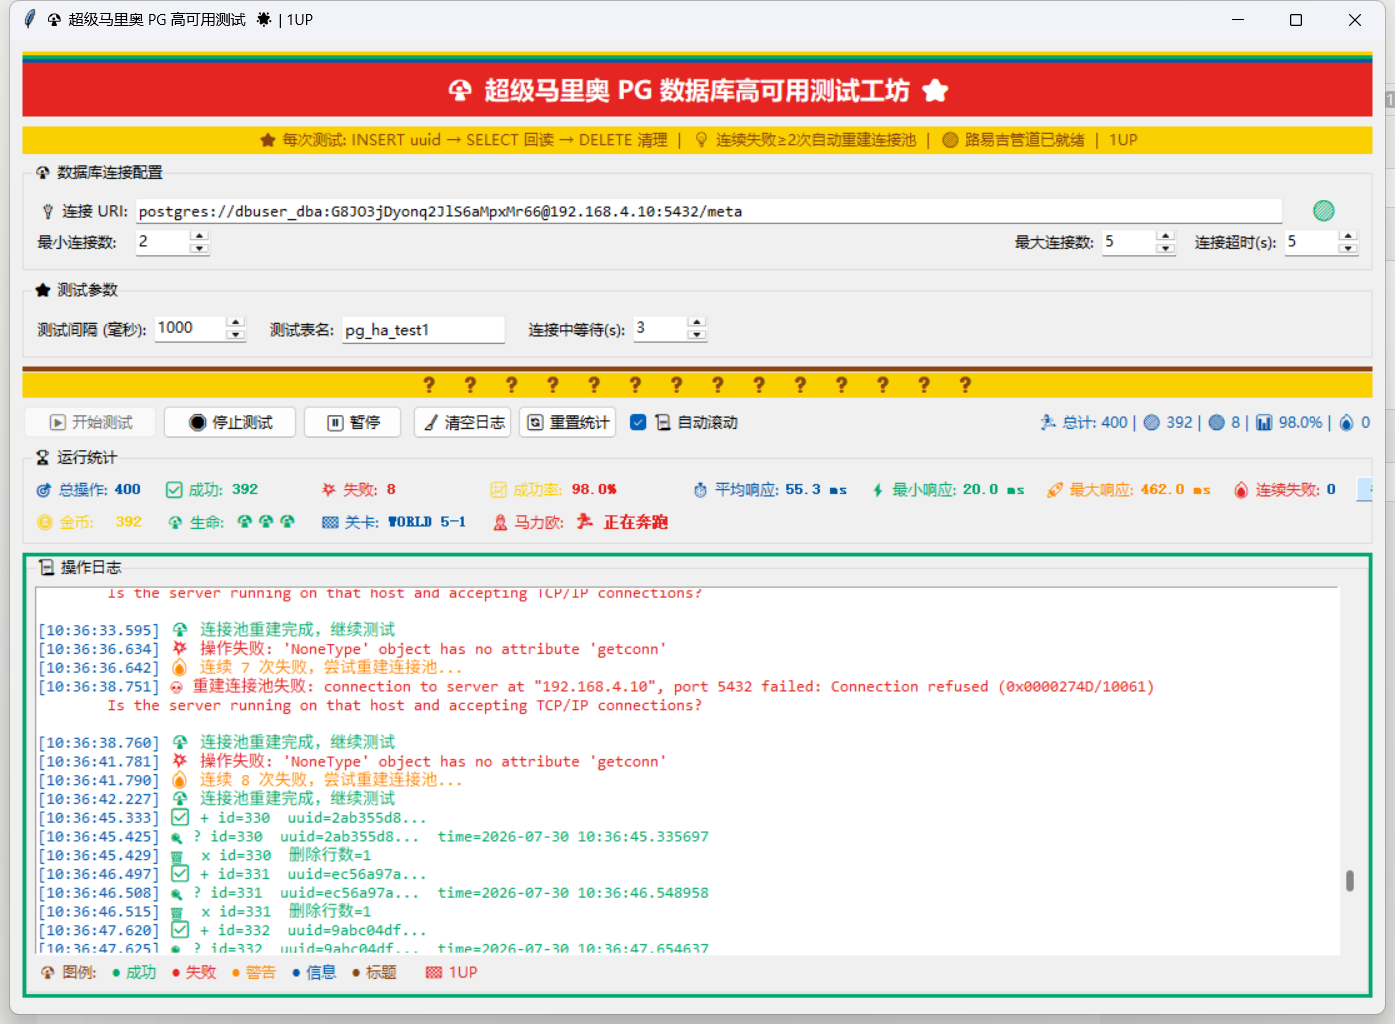The height and width of the screenshot is (1024, 1395).
Task: Click the 操作失败 log line at 10:36:36.634
Action: coord(352,649)
